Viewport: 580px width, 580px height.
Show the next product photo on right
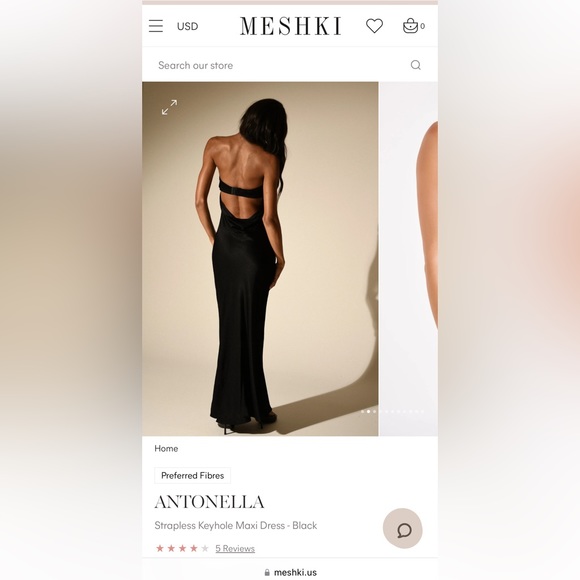(x=409, y=259)
